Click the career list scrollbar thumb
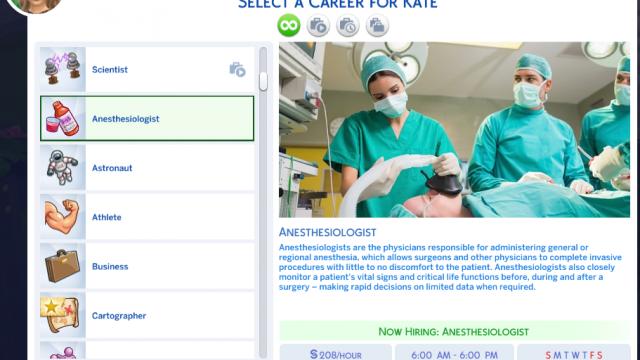 click(x=263, y=81)
